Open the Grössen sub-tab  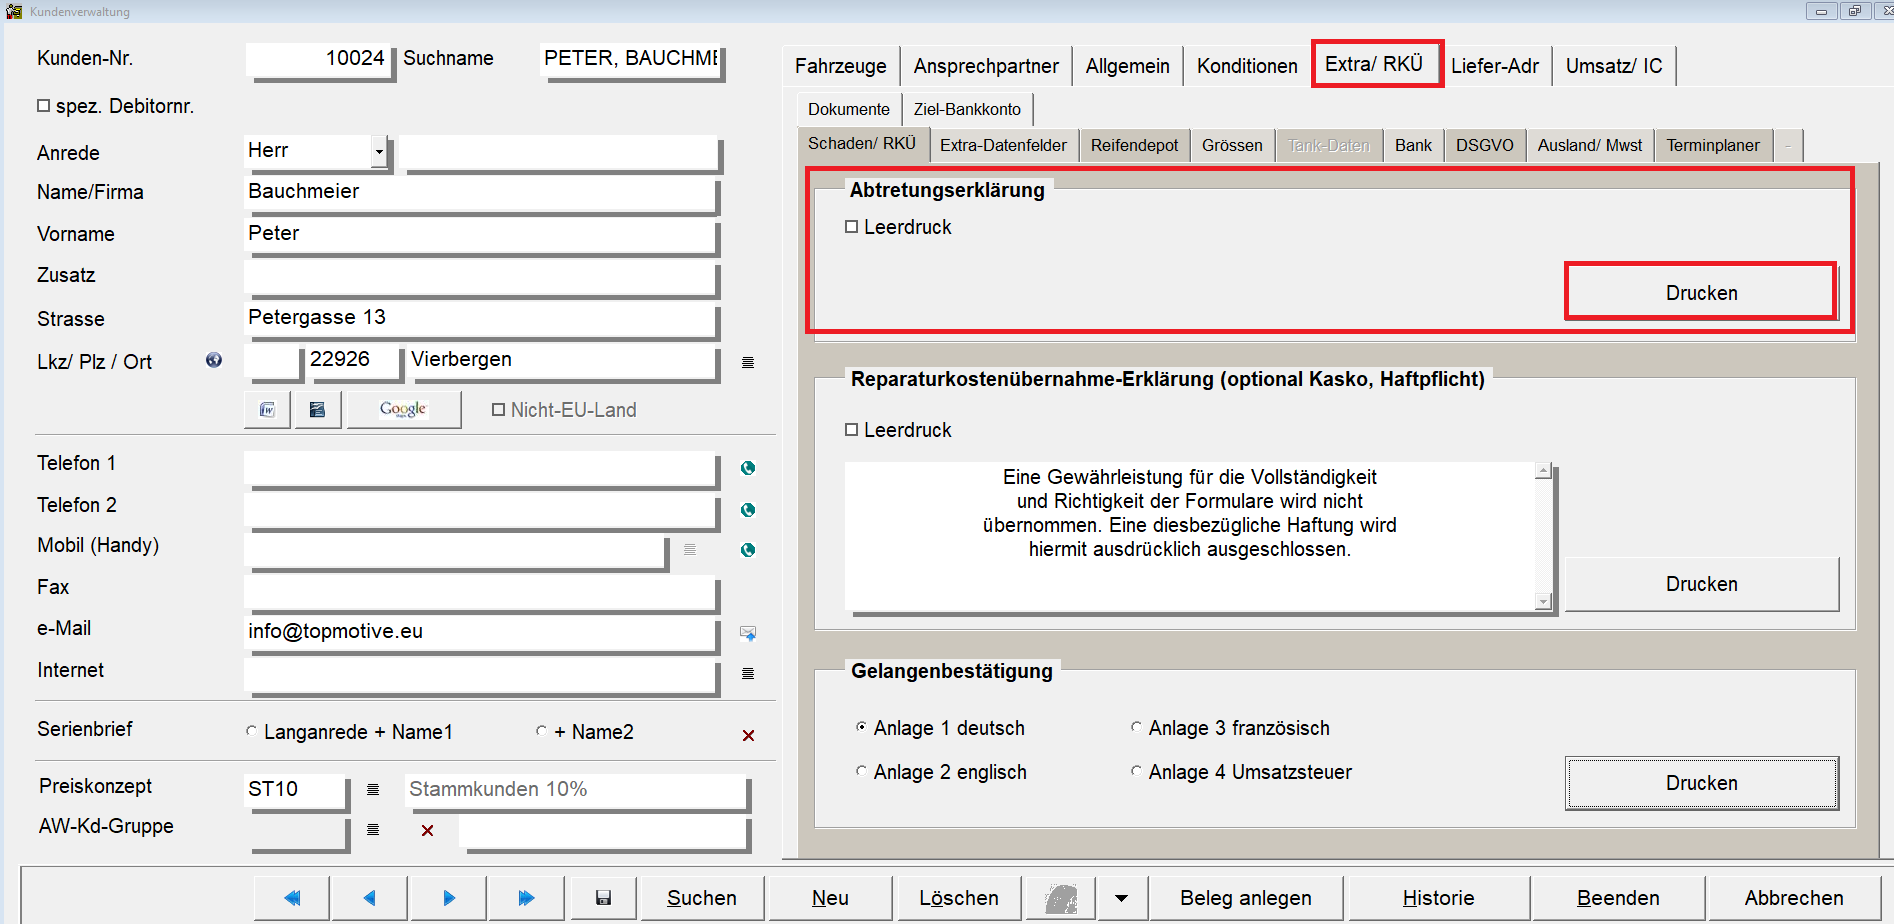[1232, 145]
